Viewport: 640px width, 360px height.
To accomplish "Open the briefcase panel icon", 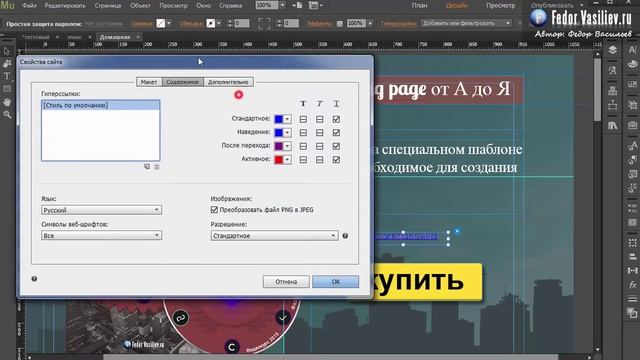I will pos(632,124).
